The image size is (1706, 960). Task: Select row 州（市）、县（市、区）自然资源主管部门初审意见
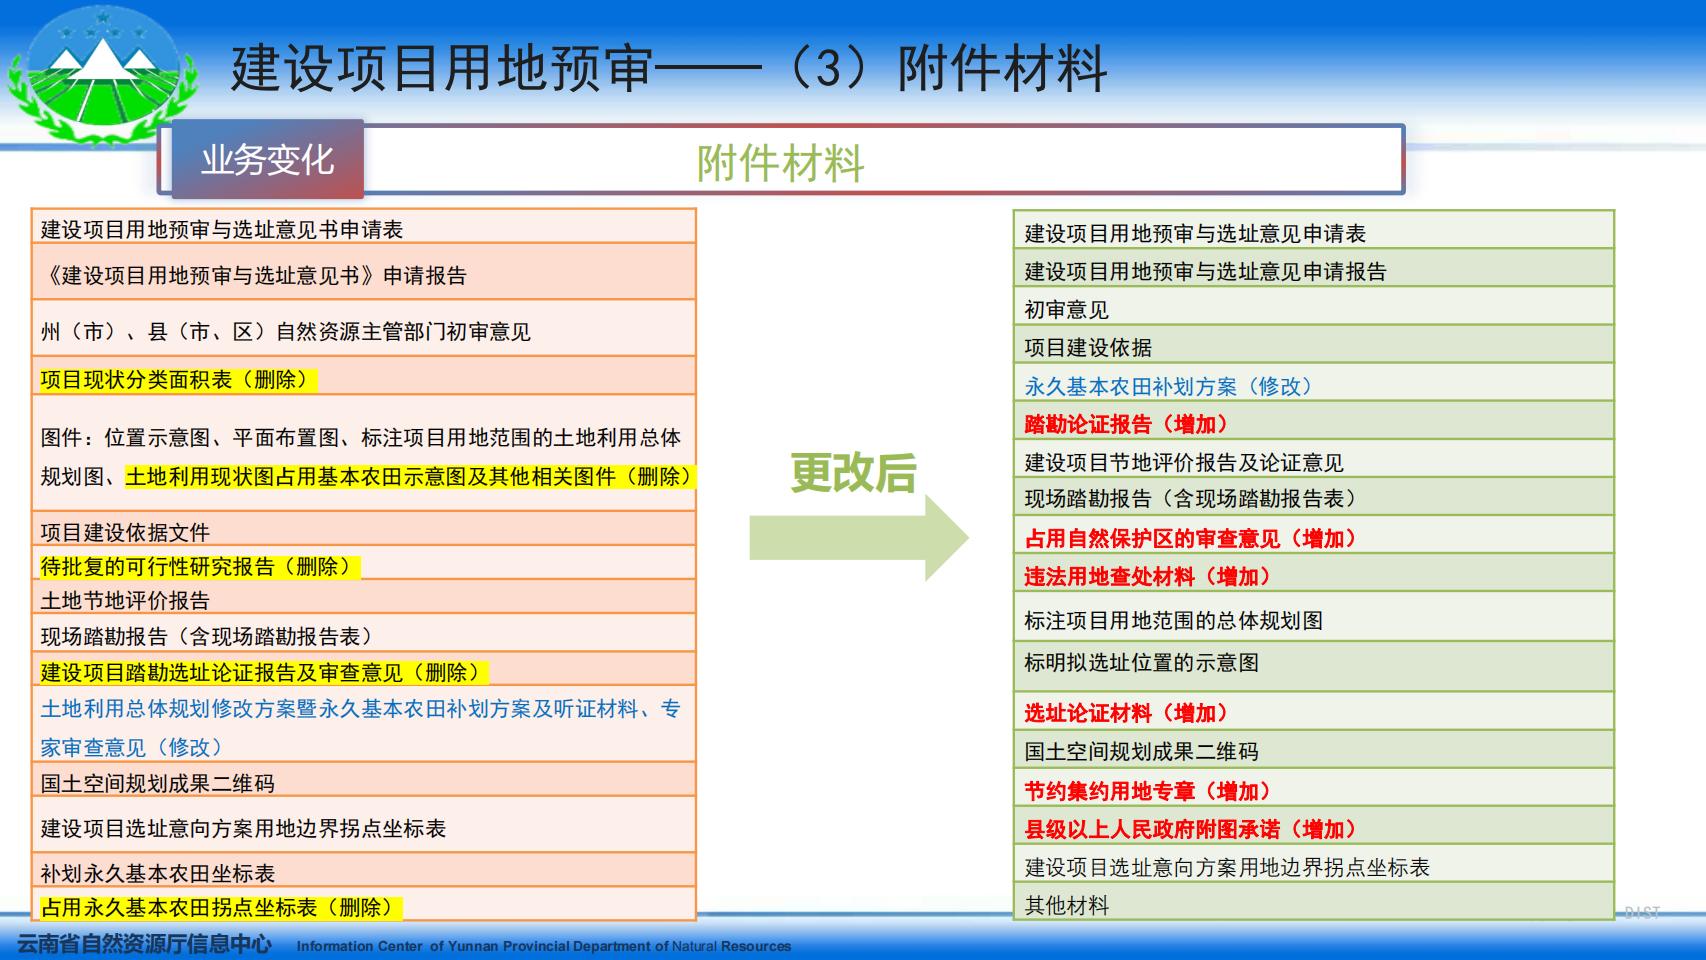(x=364, y=329)
